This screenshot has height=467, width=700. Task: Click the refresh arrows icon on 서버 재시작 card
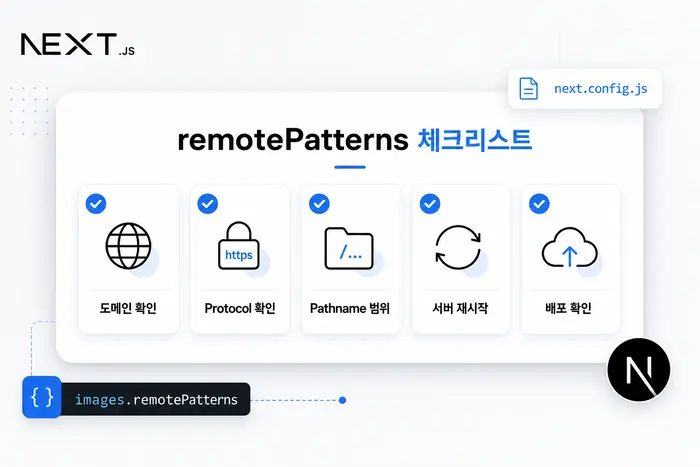click(x=458, y=247)
